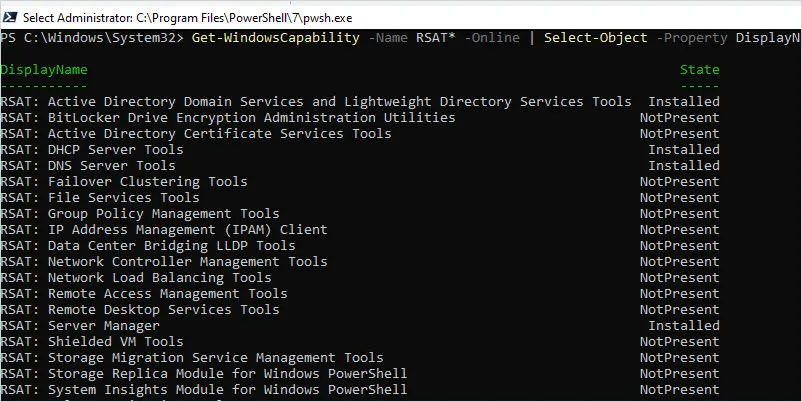This screenshot has height=402, width=802.
Task: Click the 'RSAT: Active Directory Domain Services' row
Action: 360,102
